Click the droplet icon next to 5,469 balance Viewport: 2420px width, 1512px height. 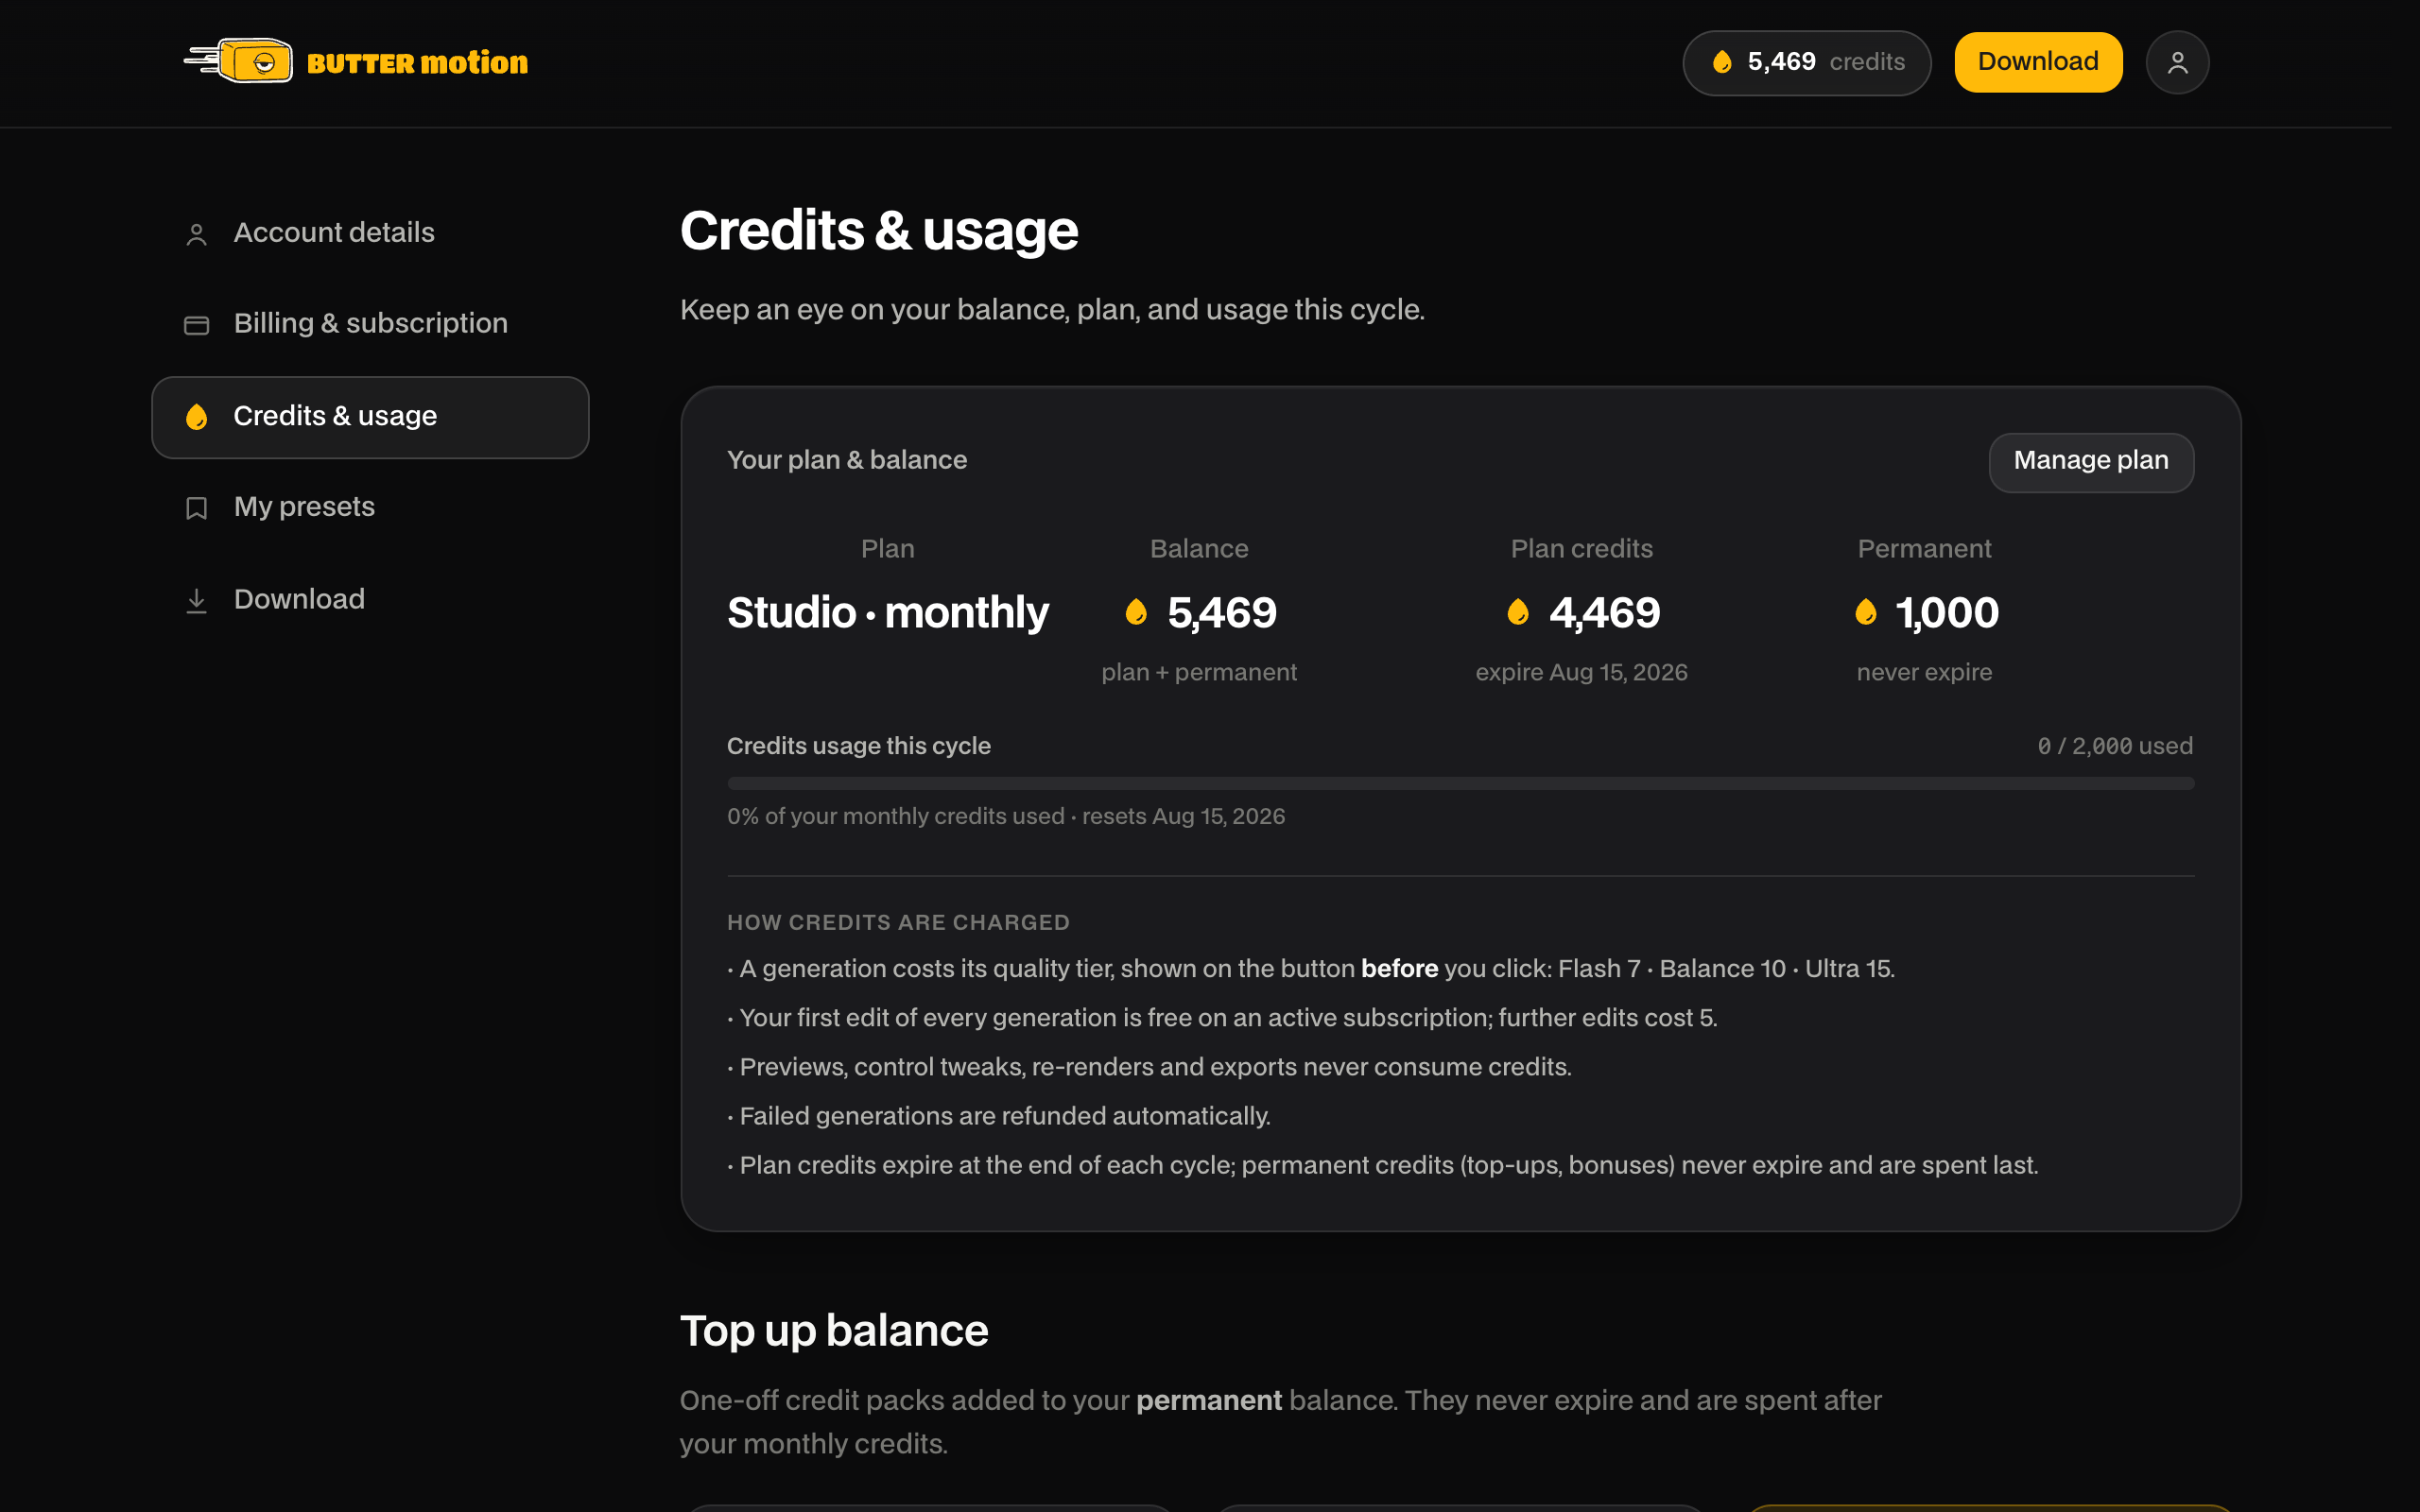[x=1136, y=612]
